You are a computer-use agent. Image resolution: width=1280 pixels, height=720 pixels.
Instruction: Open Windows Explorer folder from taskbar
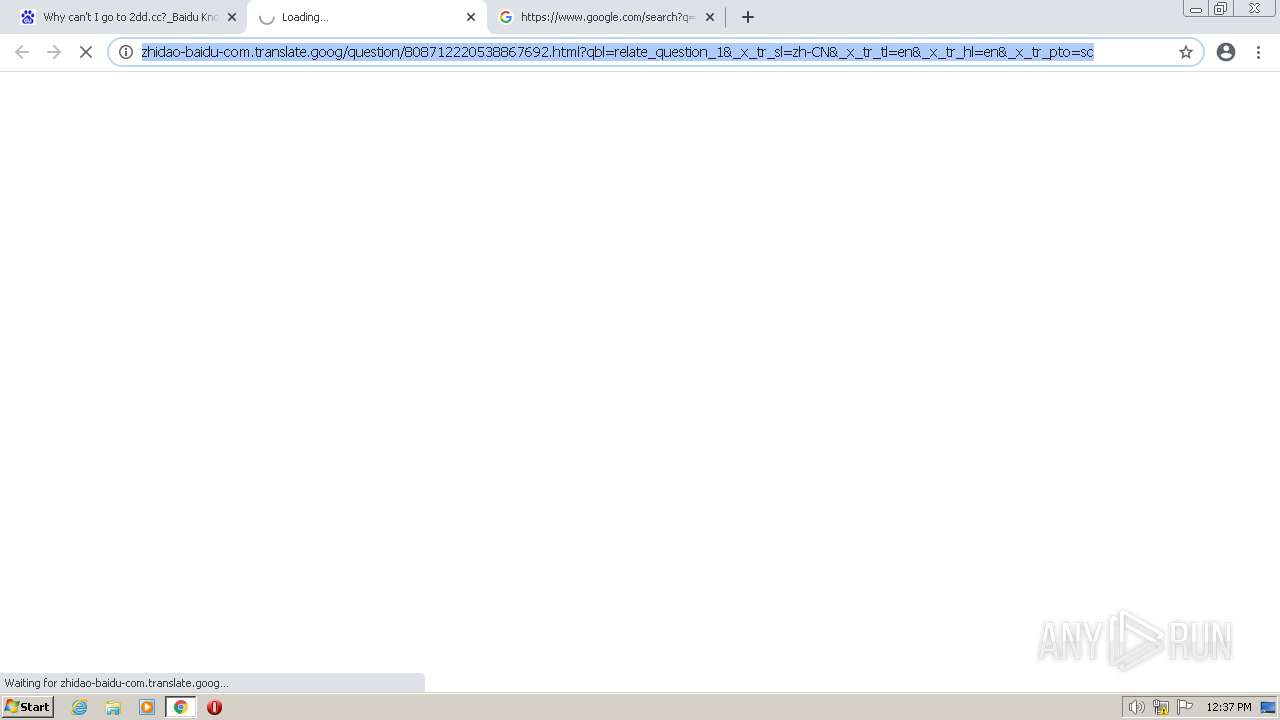[x=113, y=707]
